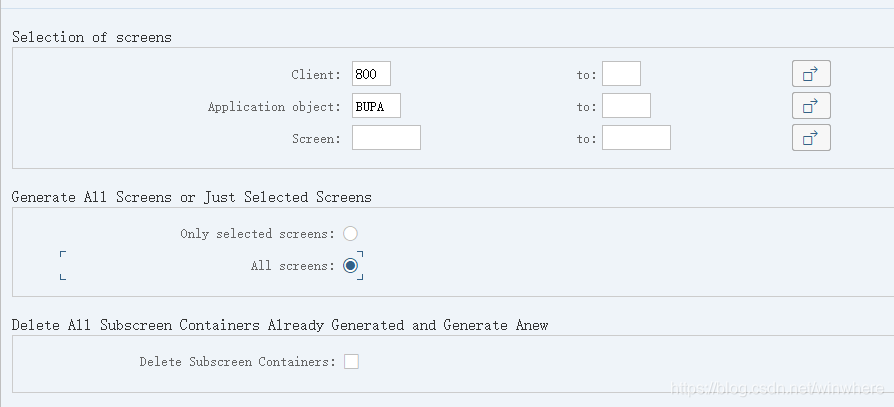
Task: Open multiple selection for Client
Action: point(811,74)
